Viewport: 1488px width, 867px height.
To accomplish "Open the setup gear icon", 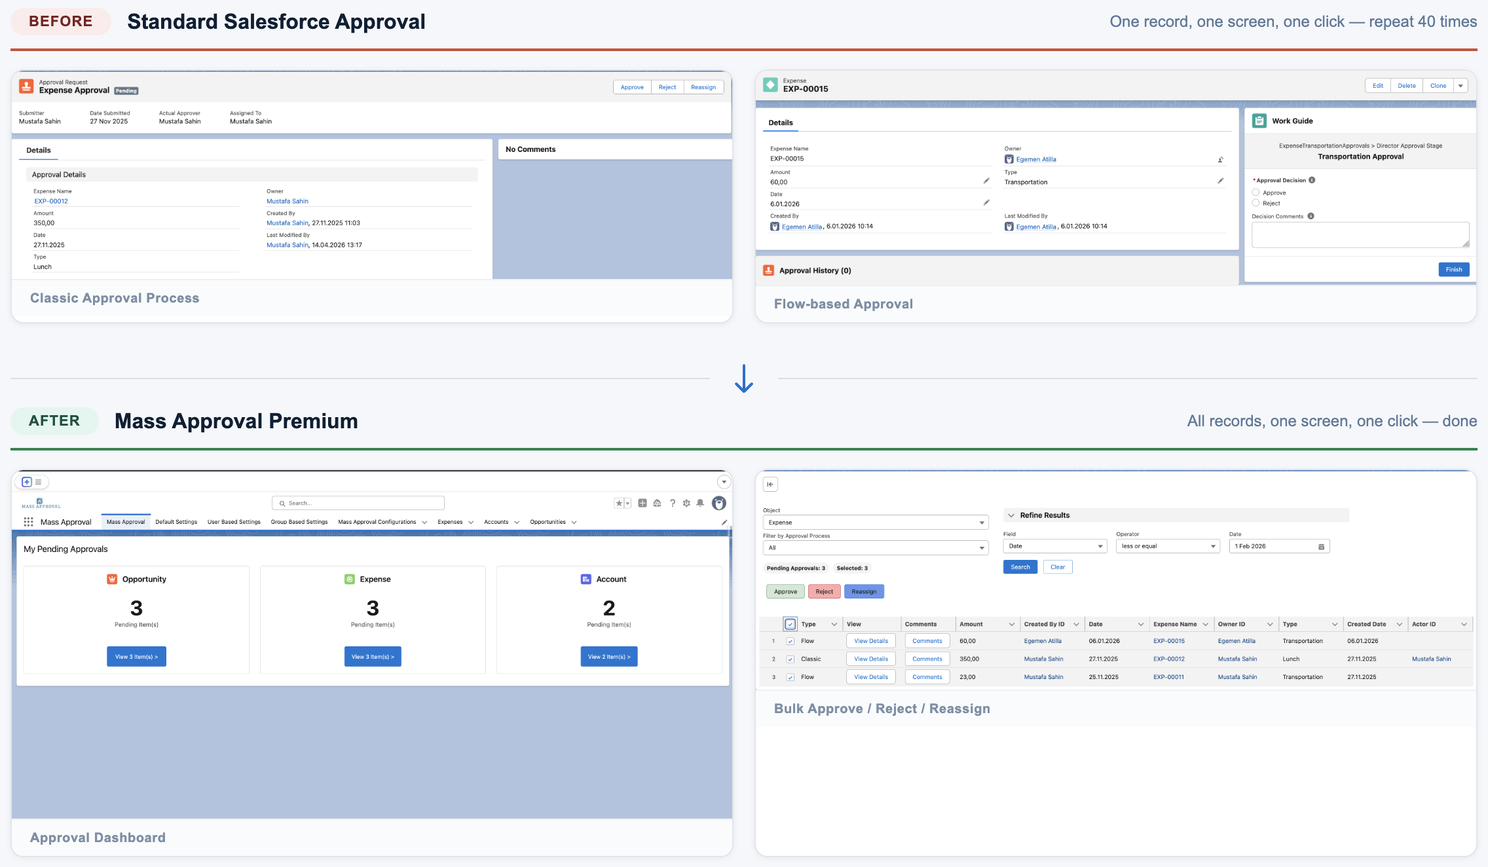I will pyautogui.click(x=686, y=503).
